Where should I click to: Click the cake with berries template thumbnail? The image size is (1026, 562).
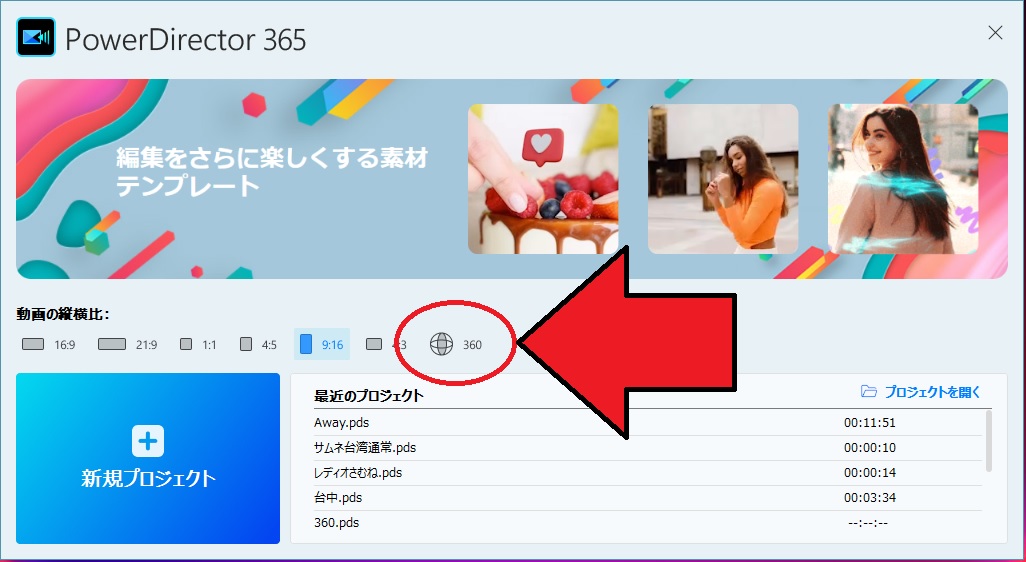coord(543,179)
